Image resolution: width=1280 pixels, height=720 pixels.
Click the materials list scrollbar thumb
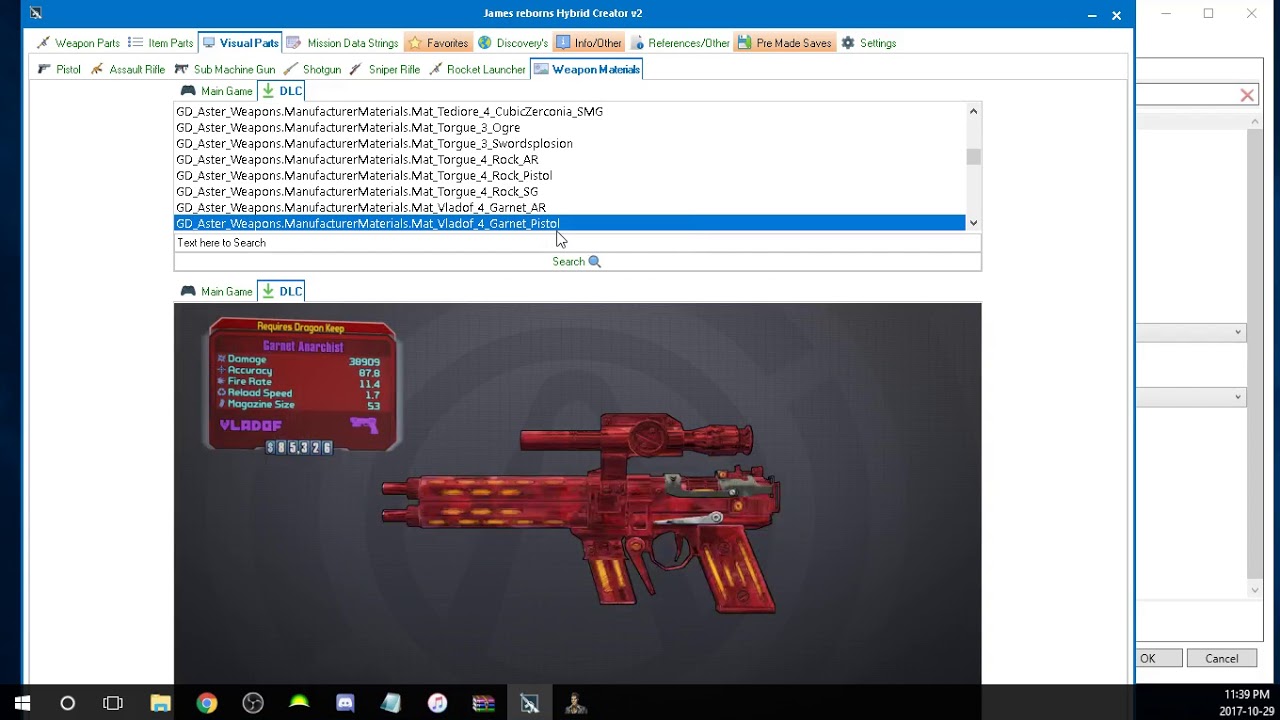tap(973, 157)
